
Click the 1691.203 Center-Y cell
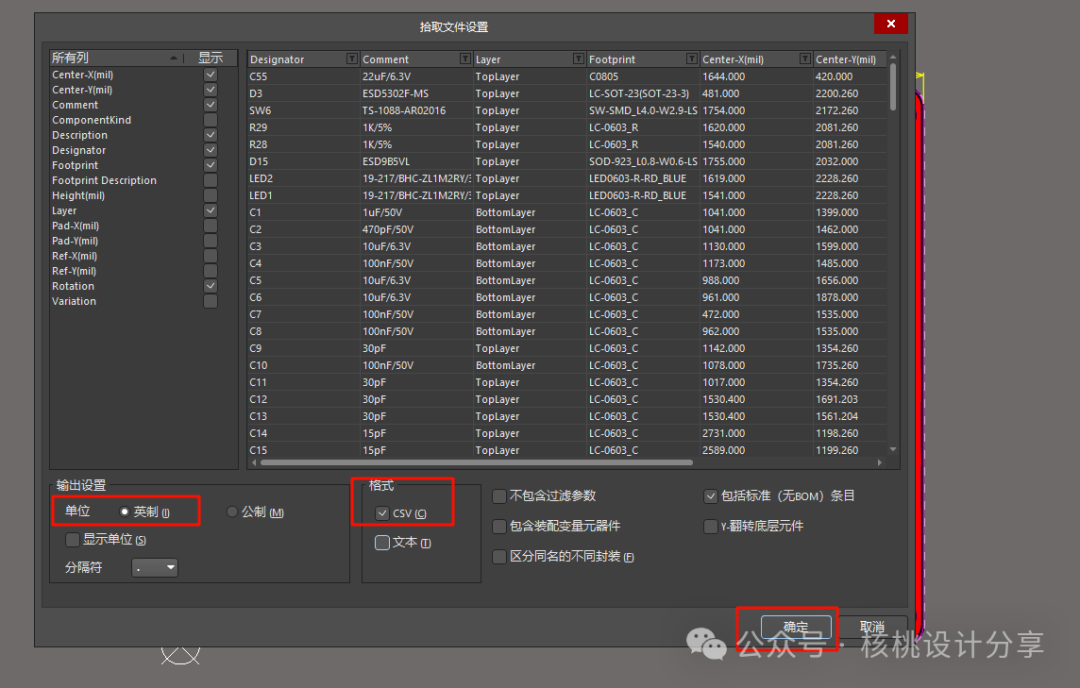pos(850,399)
